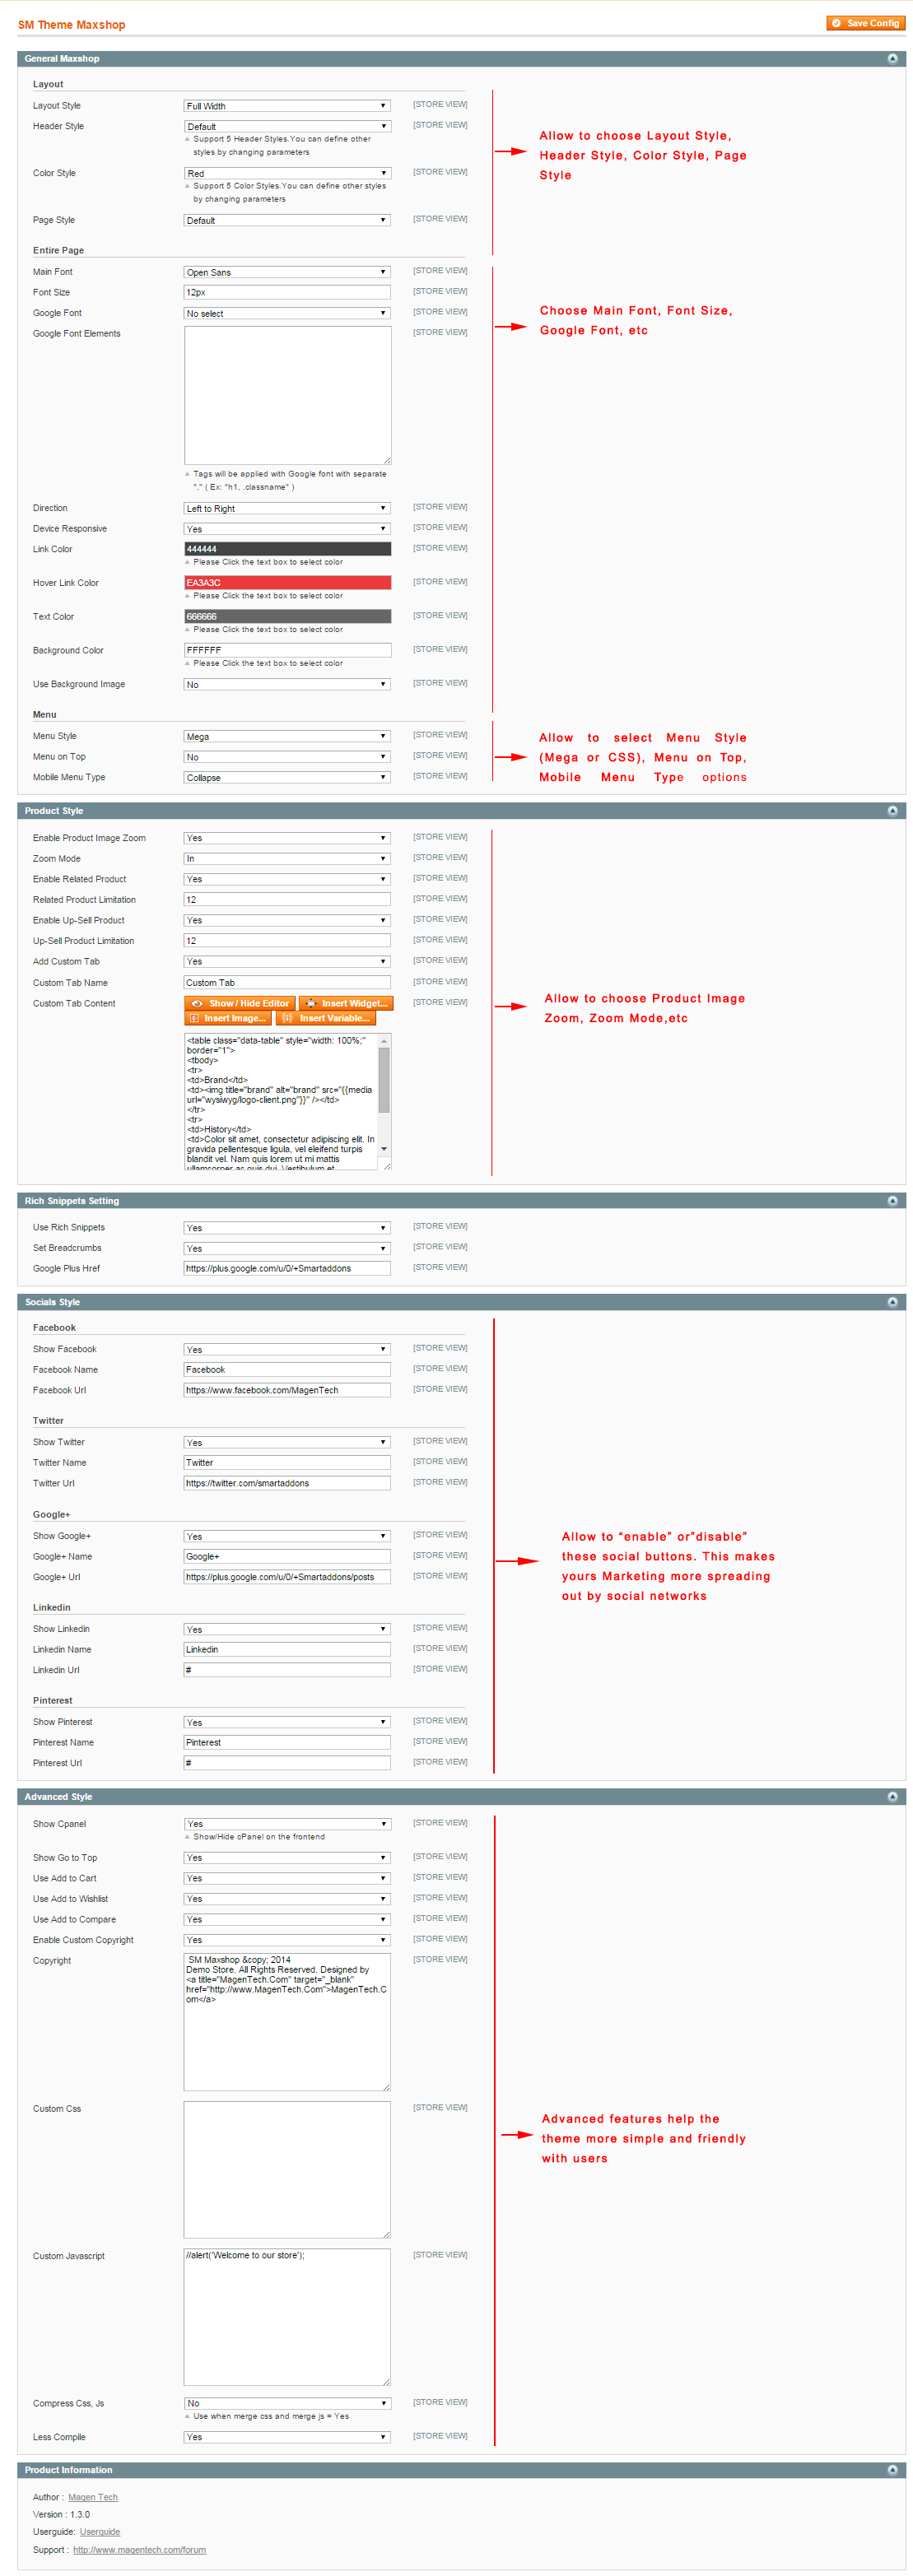Open the Main Font dropdown showing Open Sans

(x=287, y=272)
